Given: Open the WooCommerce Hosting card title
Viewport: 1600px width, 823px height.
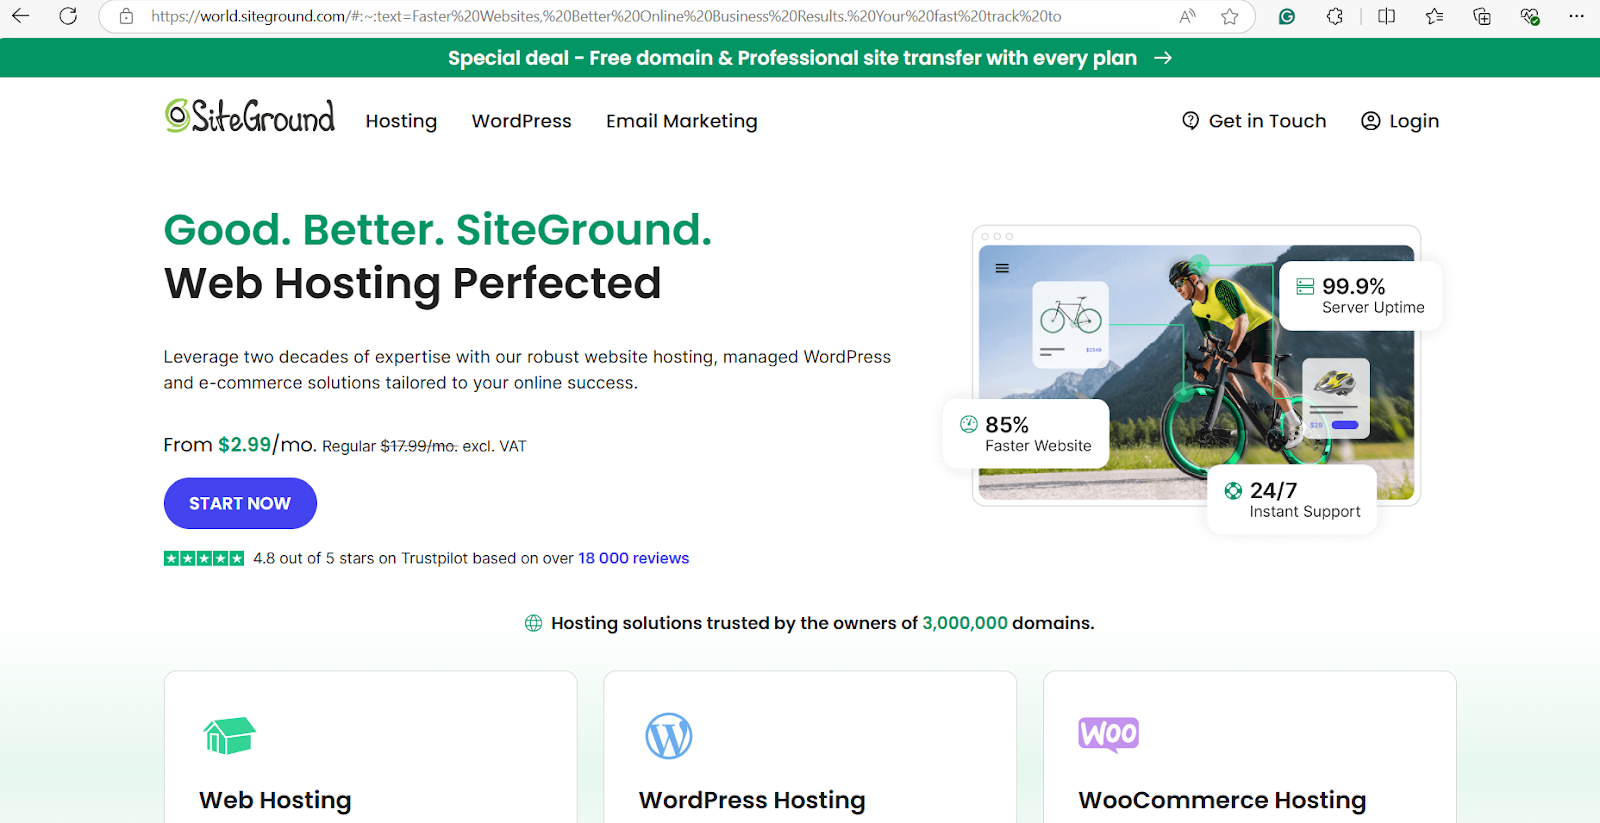Looking at the screenshot, I should click(1222, 800).
